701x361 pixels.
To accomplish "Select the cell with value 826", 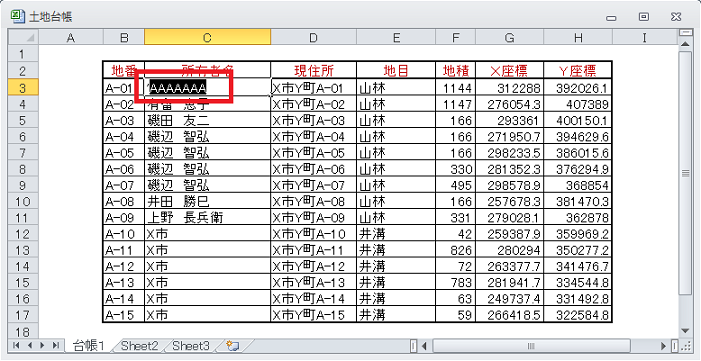I will point(456,250).
